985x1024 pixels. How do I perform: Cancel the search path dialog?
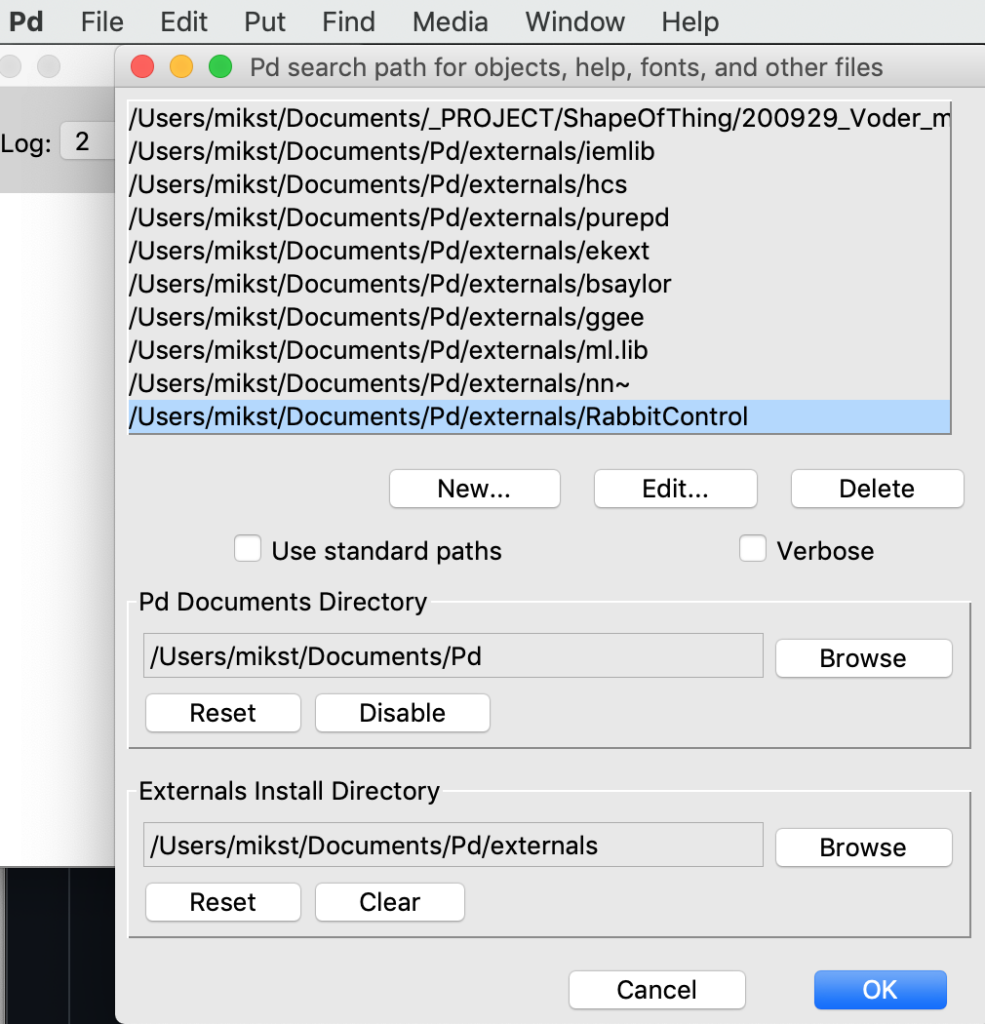point(656,989)
